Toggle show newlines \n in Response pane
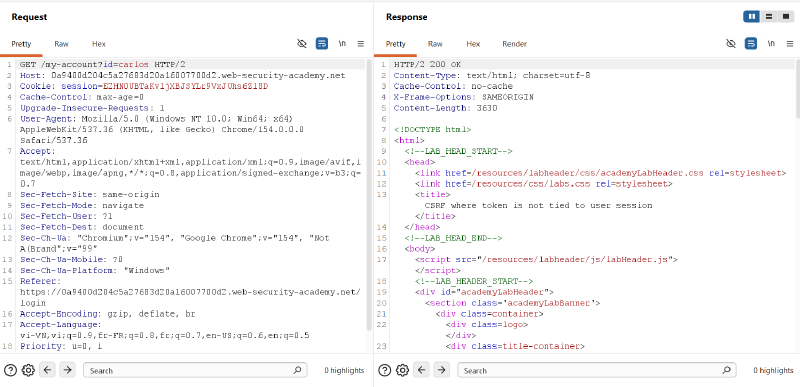800x387 pixels. pyautogui.click(x=771, y=44)
